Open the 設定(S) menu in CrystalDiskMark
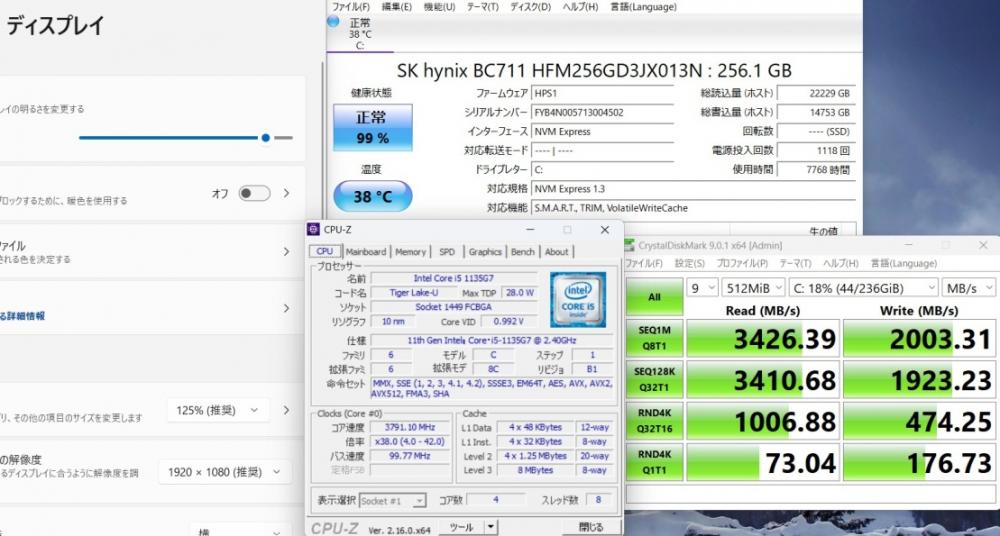 [x=689, y=263]
